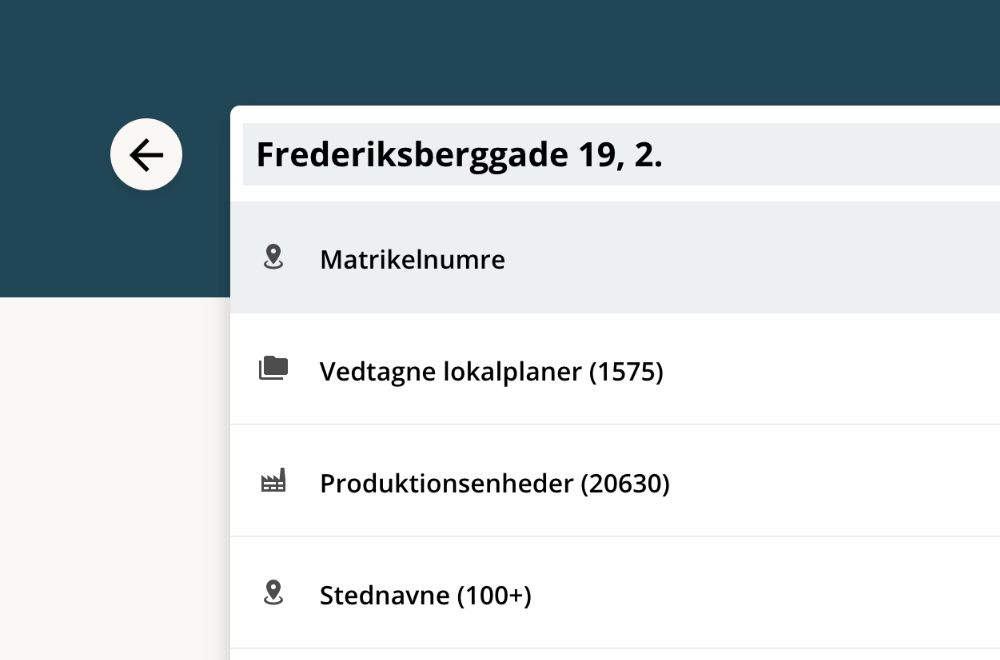
Task: Click the factory icon beside Produktionsenheder
Action: pos(273,482)
